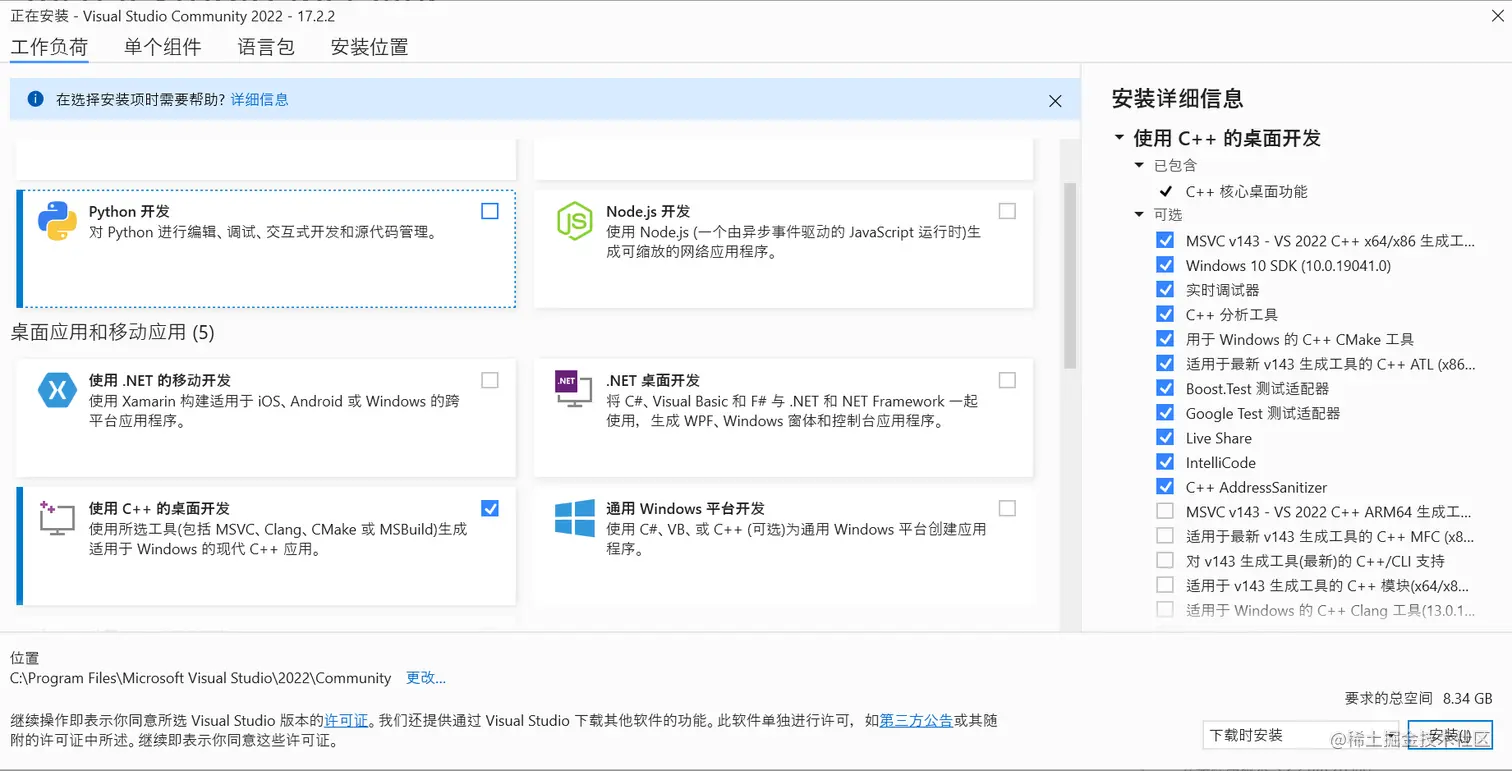The image size is (1512, 771).
Task: Switch to the 工作负荷 tab
Action: click(x=49, y=47)
